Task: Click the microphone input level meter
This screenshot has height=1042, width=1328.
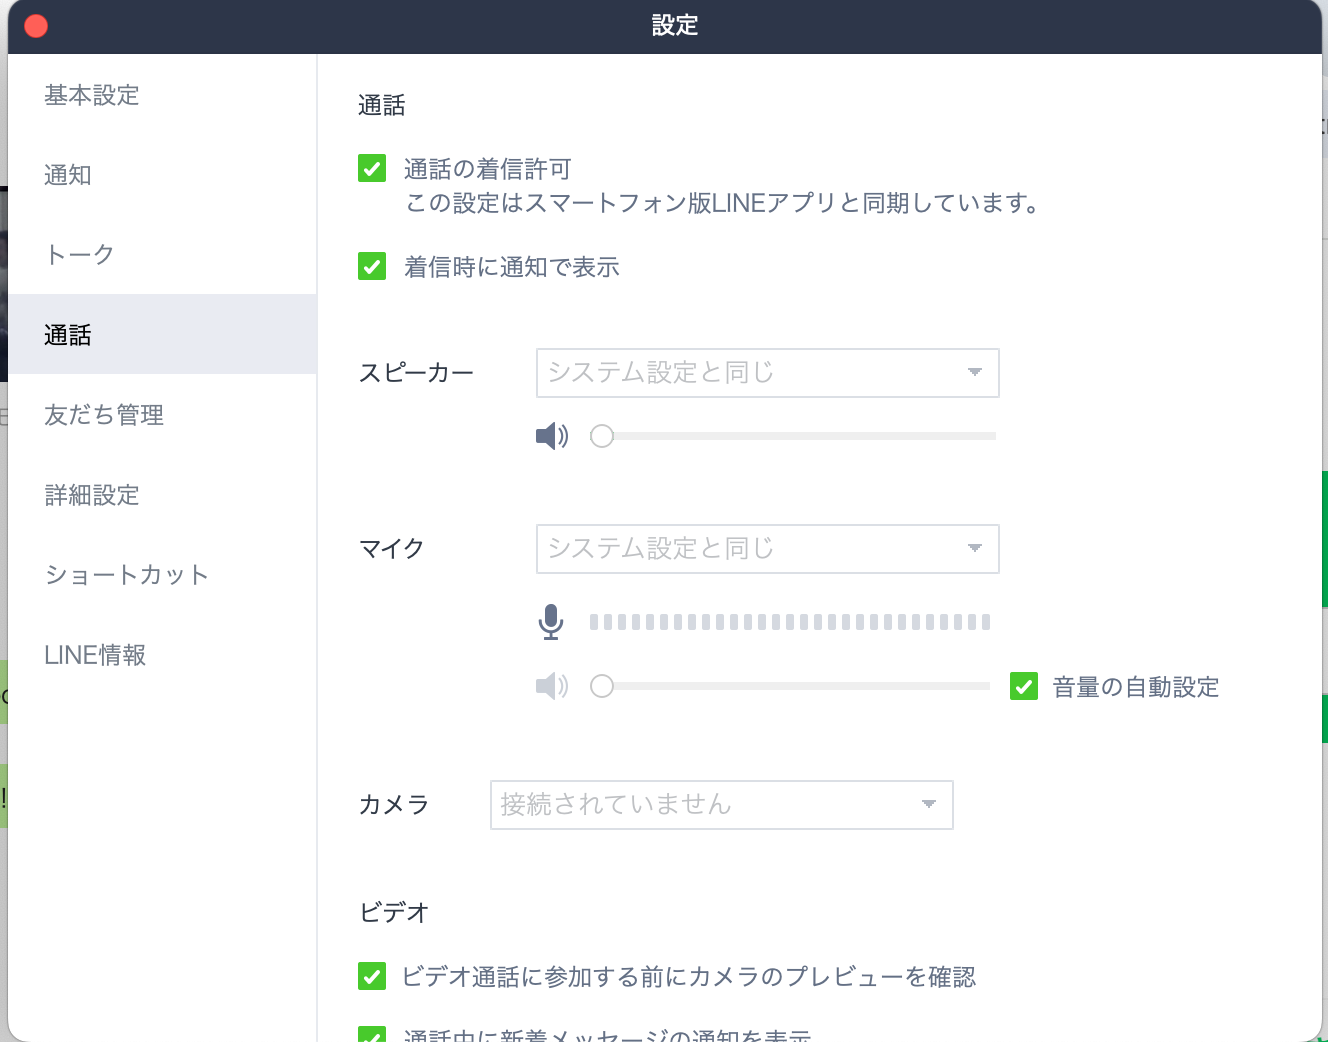Action: point(789,622)
